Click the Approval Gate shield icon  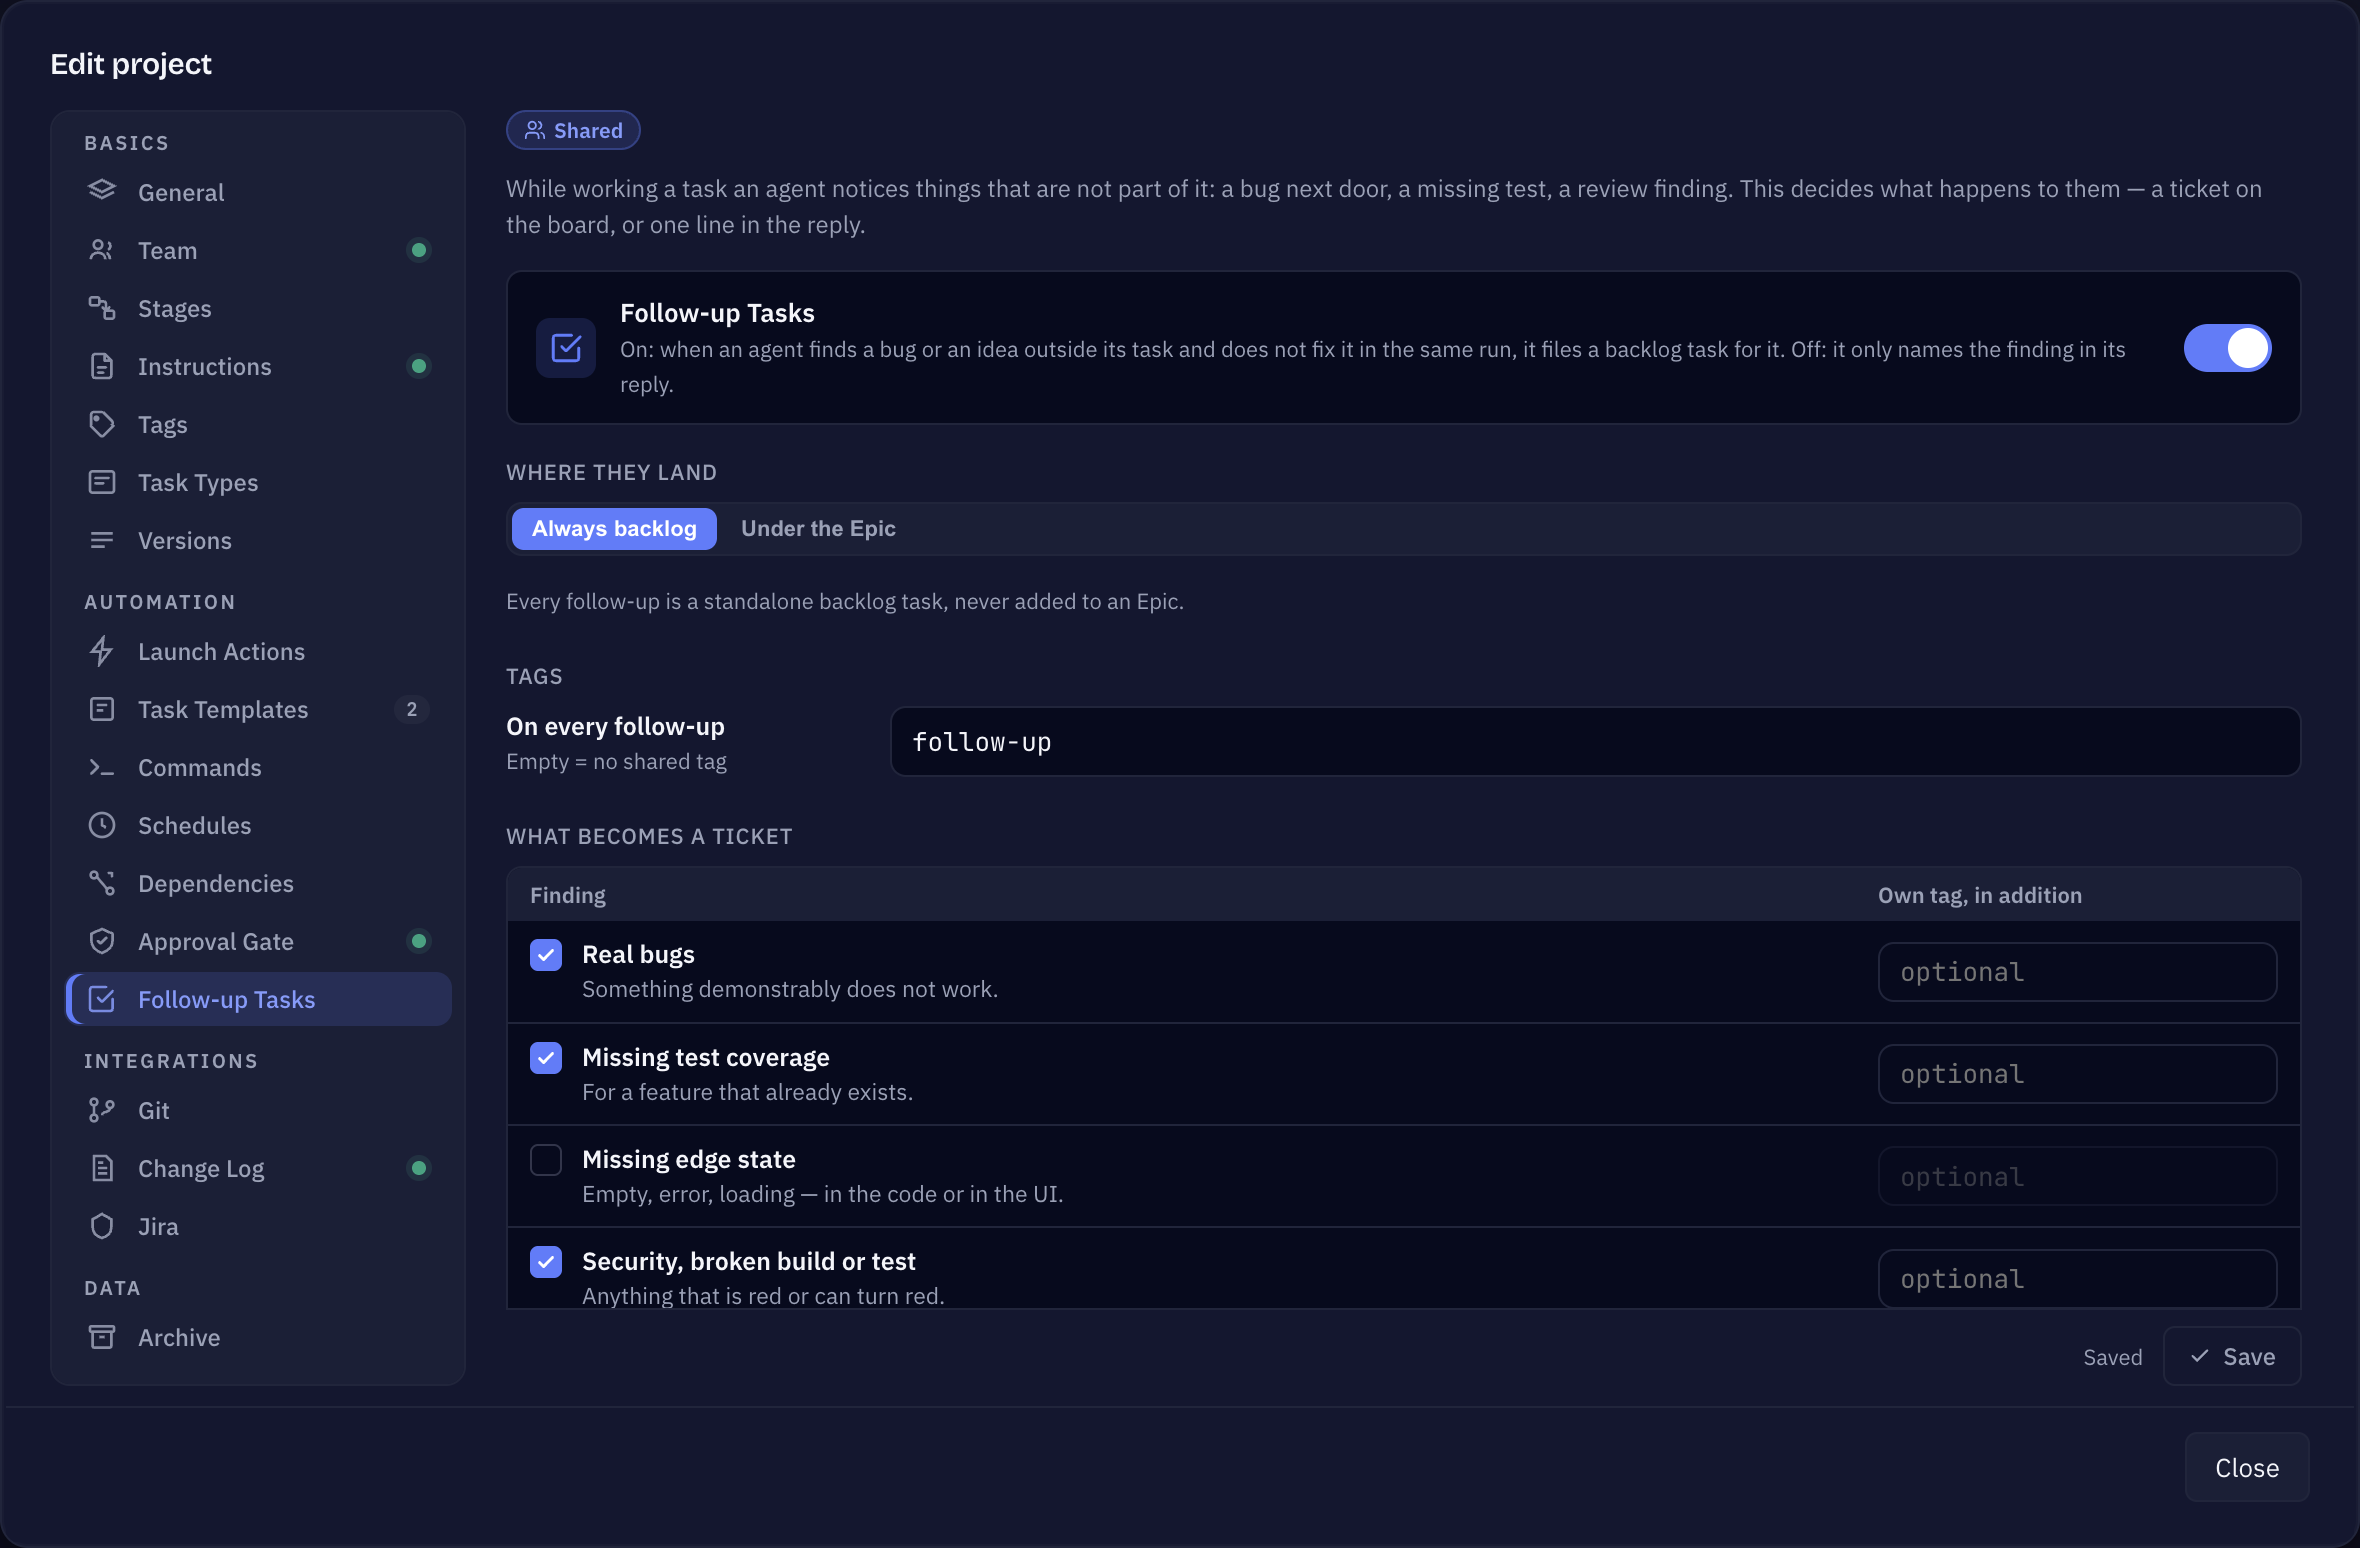point(102,940)
